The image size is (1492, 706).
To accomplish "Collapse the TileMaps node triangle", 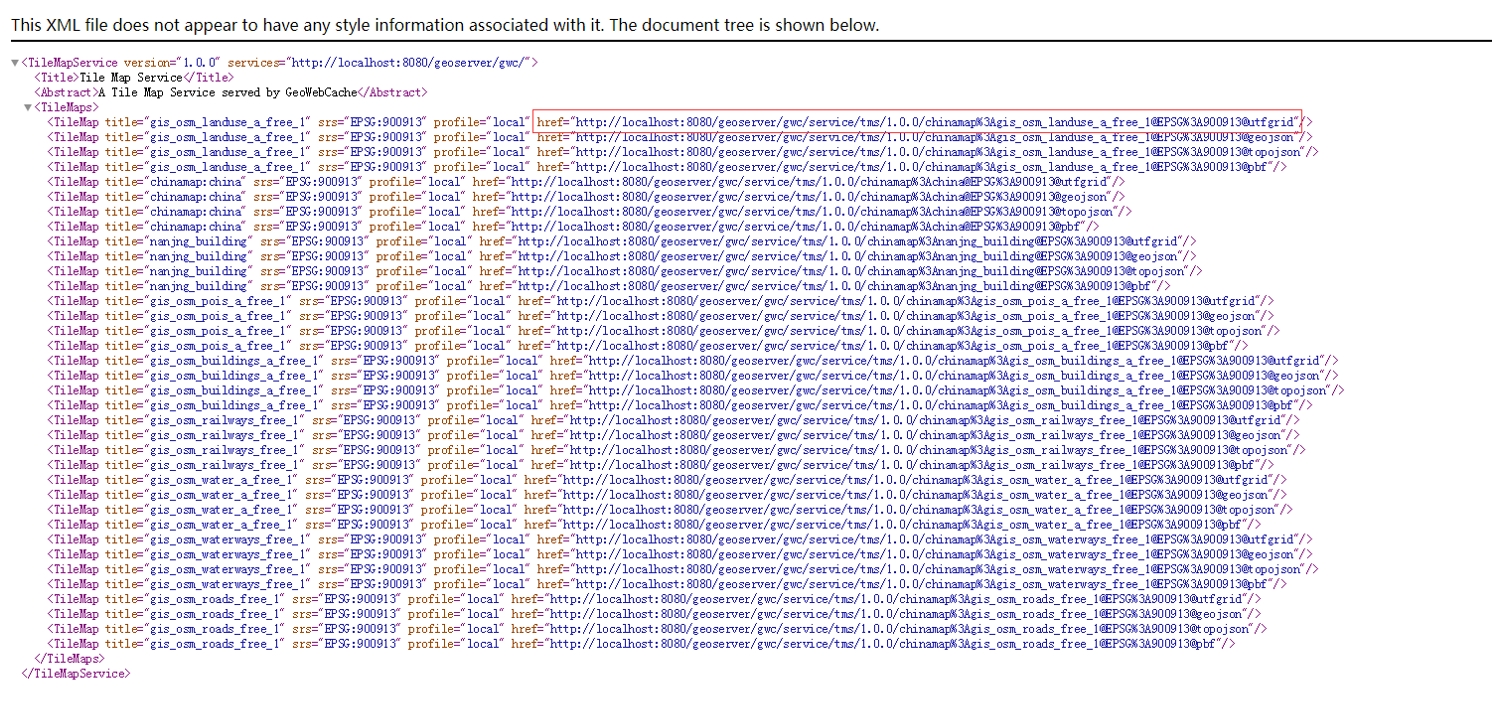I will point(28,107).
